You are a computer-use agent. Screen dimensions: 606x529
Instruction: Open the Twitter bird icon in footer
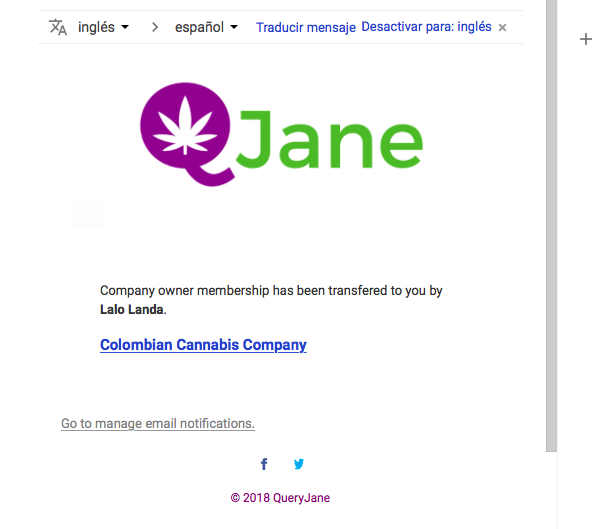[x=299, y=464]
